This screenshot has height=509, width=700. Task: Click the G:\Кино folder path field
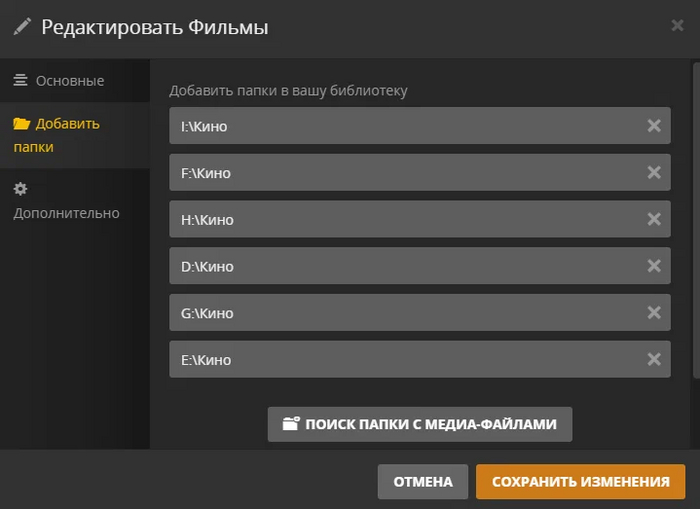click(x=400, y=313)
